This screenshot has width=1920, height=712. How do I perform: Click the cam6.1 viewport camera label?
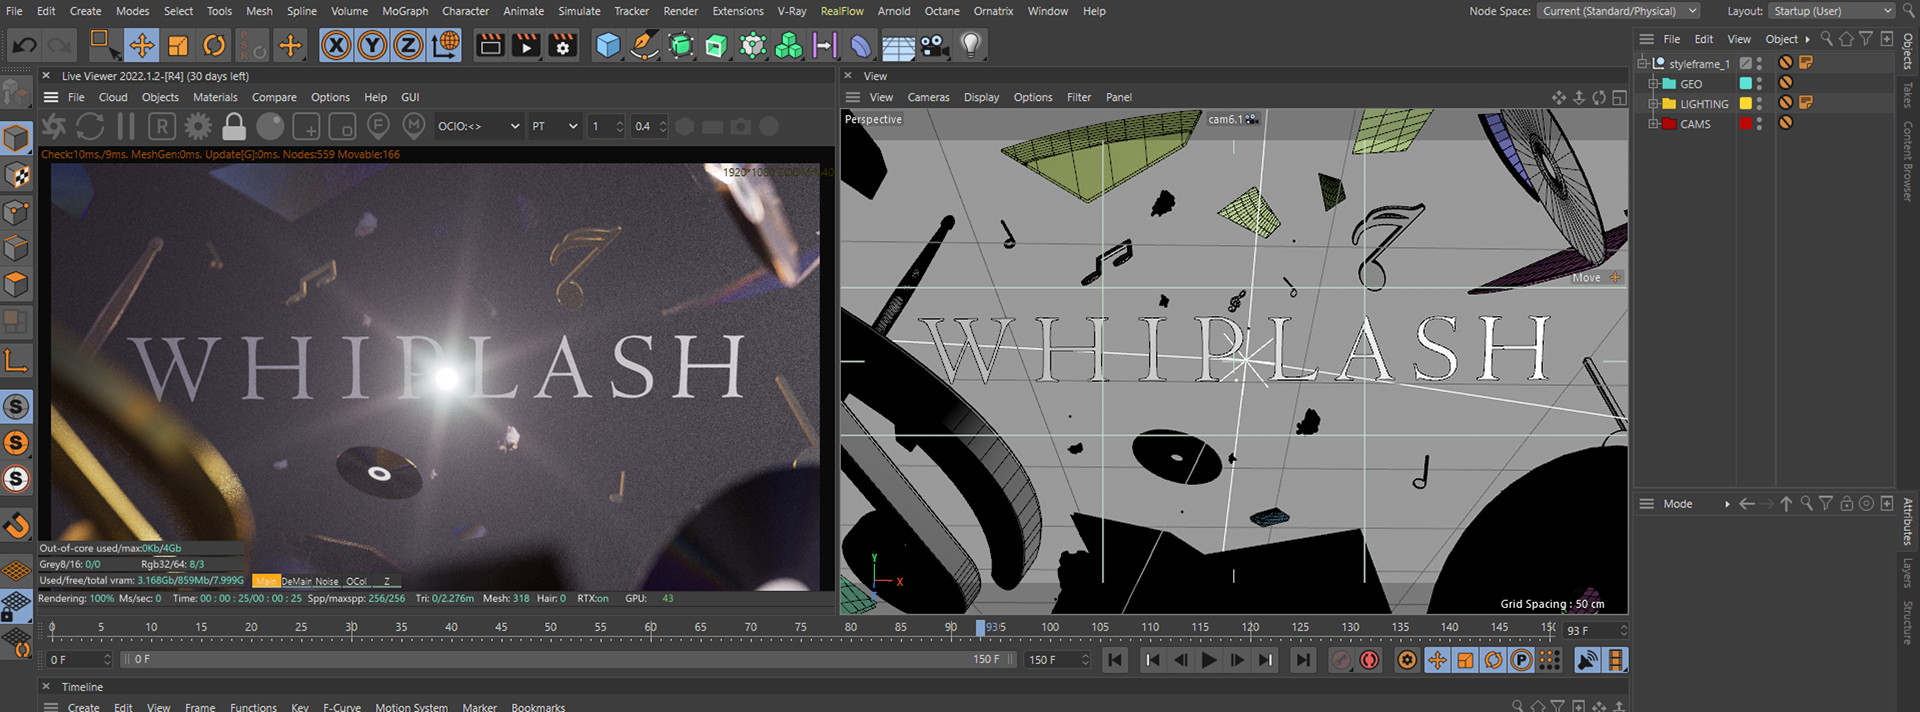click(x=1225, y=119)
